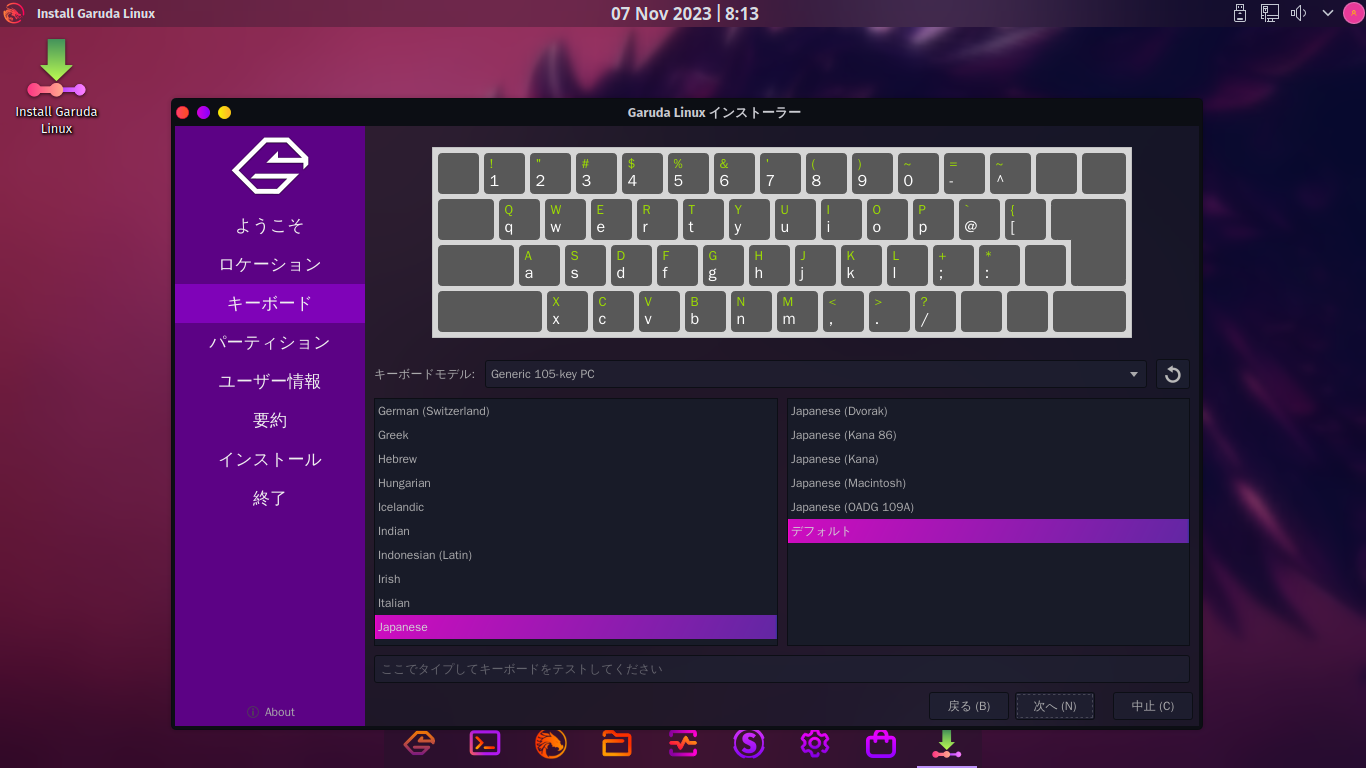The width and height of the screenshot is (1366, 768).
Task: Launch the Garuda Welcome icon in the dock
Action: (419, 743)
